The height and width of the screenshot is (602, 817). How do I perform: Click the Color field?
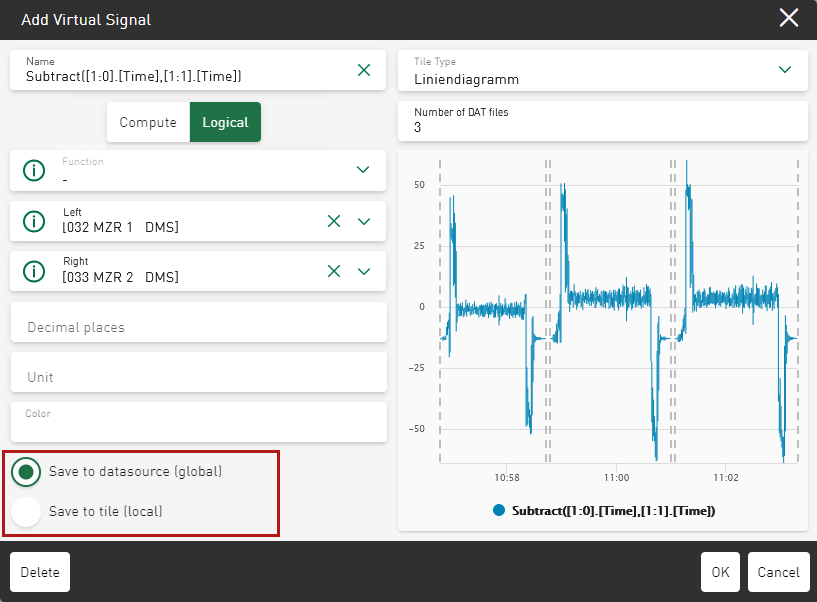point(198,422)
